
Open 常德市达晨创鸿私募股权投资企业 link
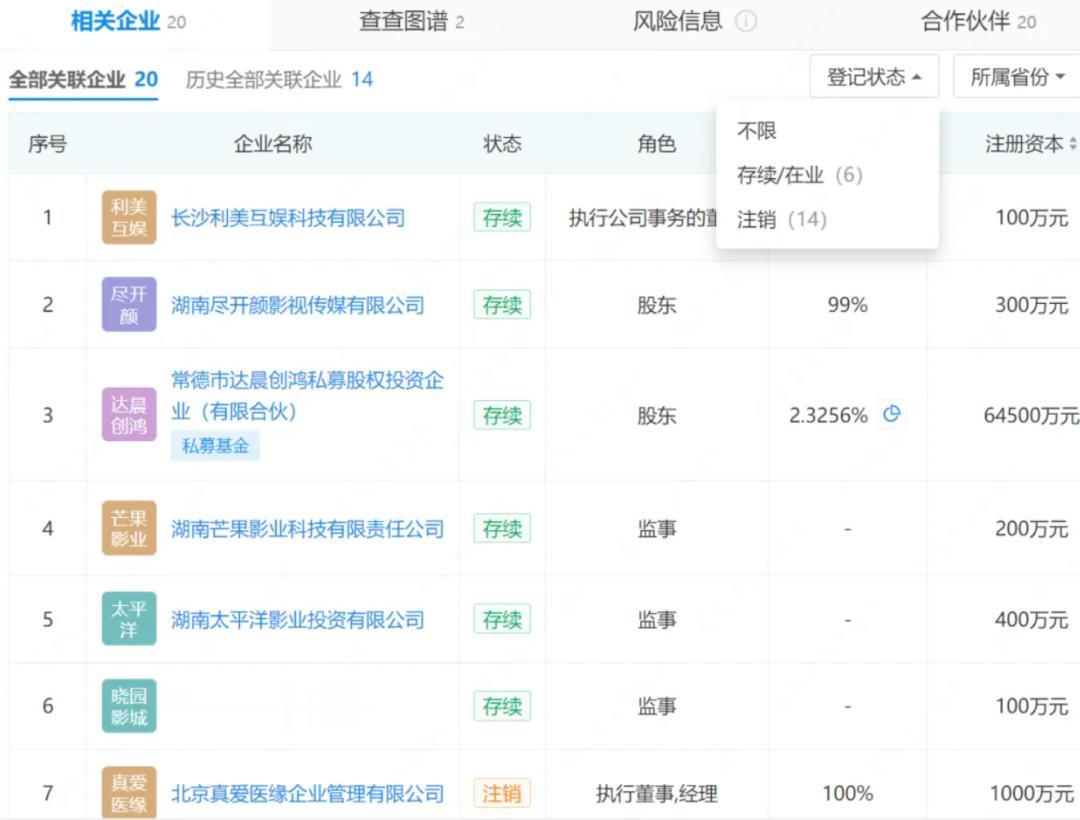click(307, 395)
